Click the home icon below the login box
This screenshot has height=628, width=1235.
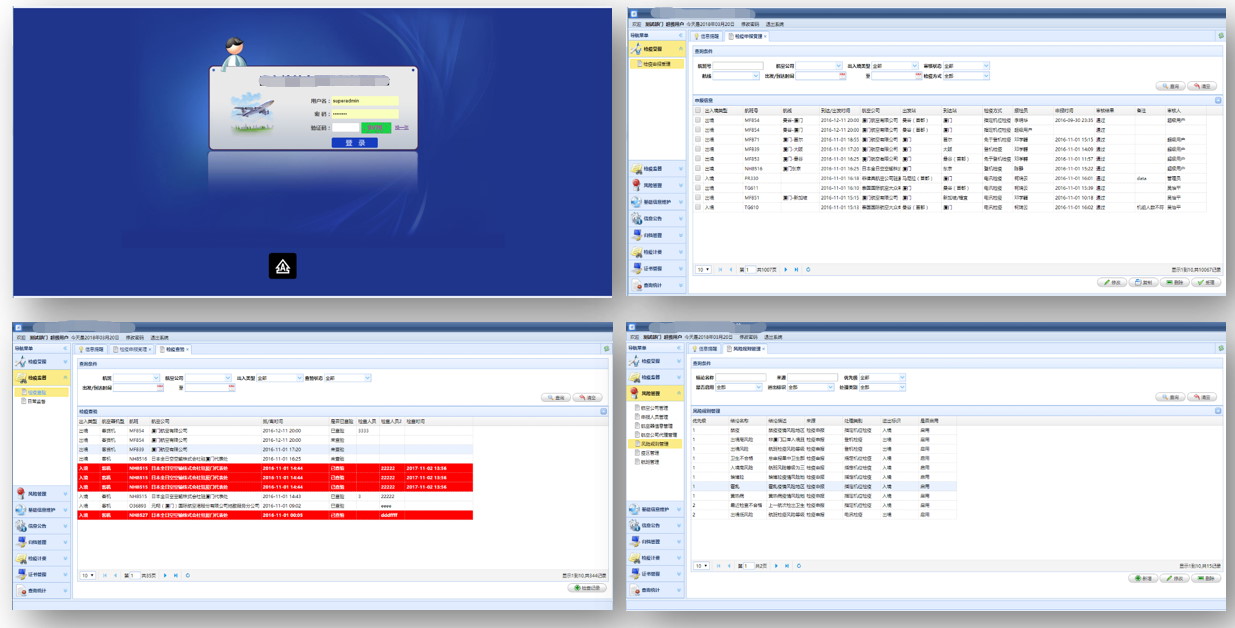(283, 266)
